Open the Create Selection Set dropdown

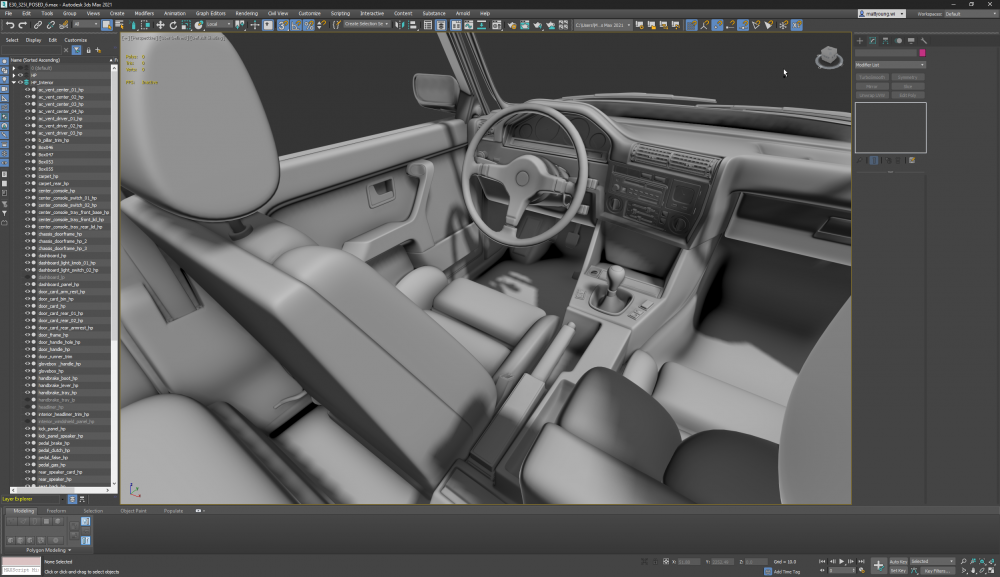(x=367, y=24)
